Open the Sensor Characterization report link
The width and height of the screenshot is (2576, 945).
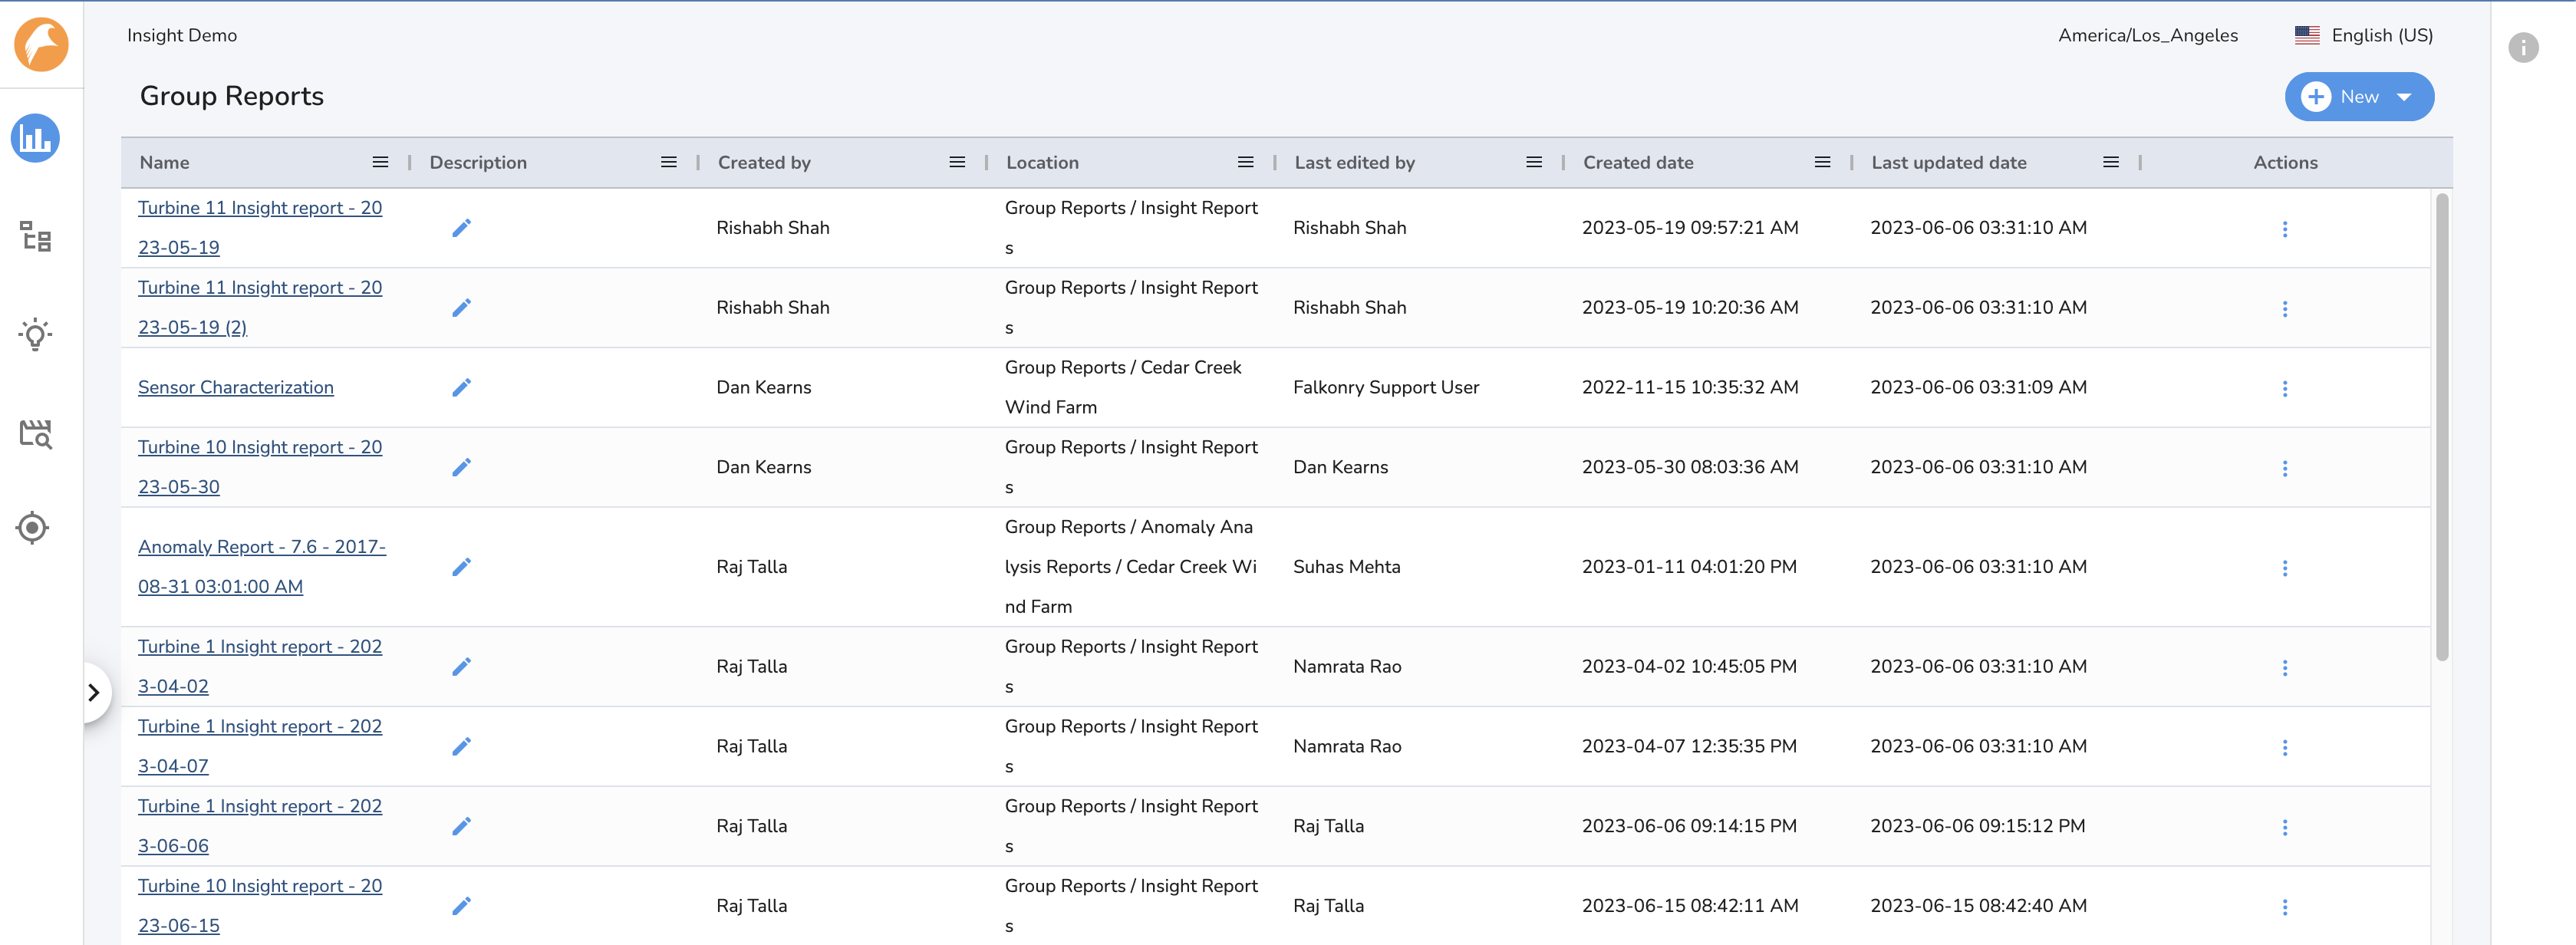coord(236,387)
